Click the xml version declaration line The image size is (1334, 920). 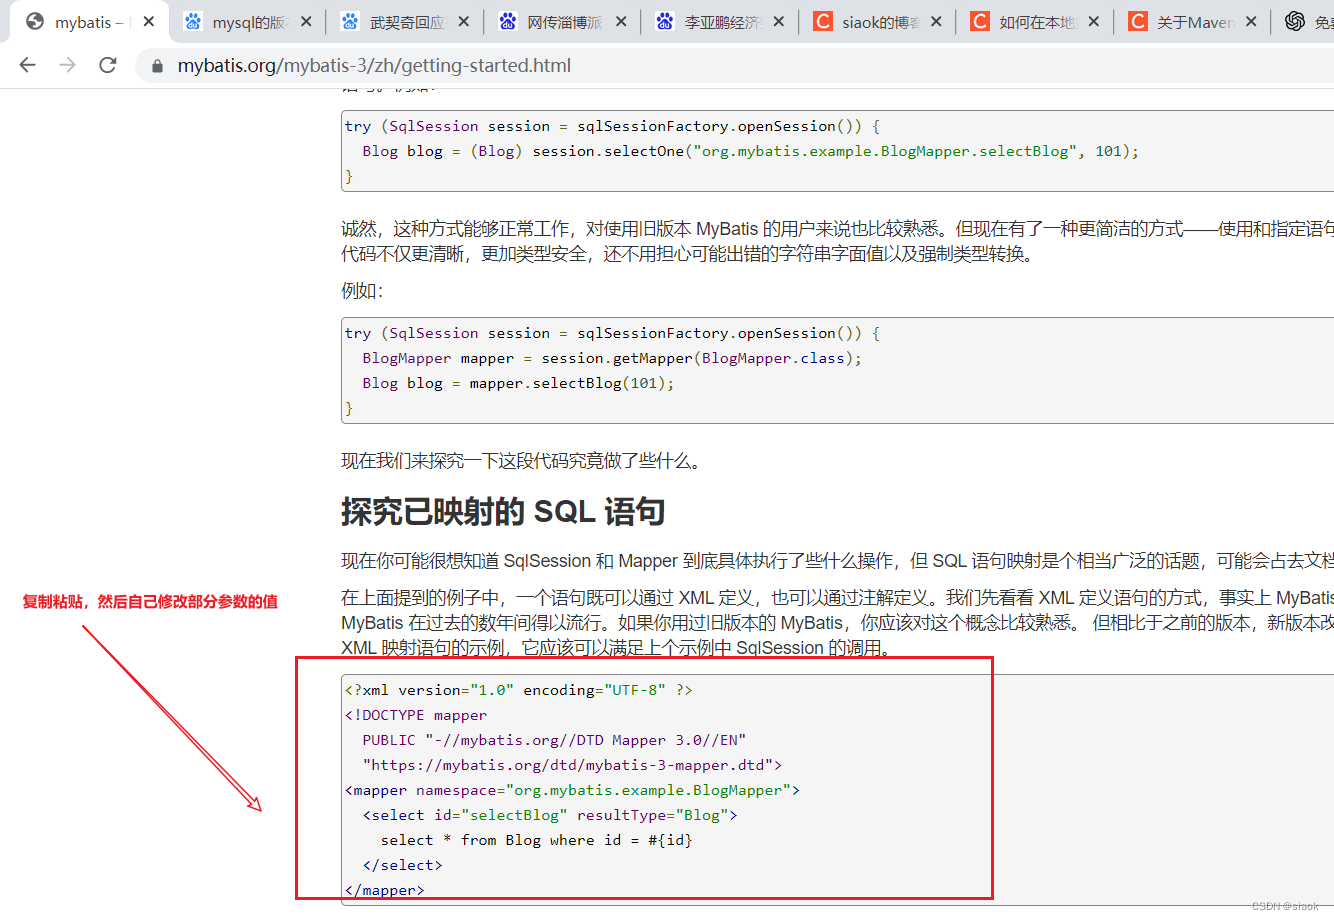518,690
